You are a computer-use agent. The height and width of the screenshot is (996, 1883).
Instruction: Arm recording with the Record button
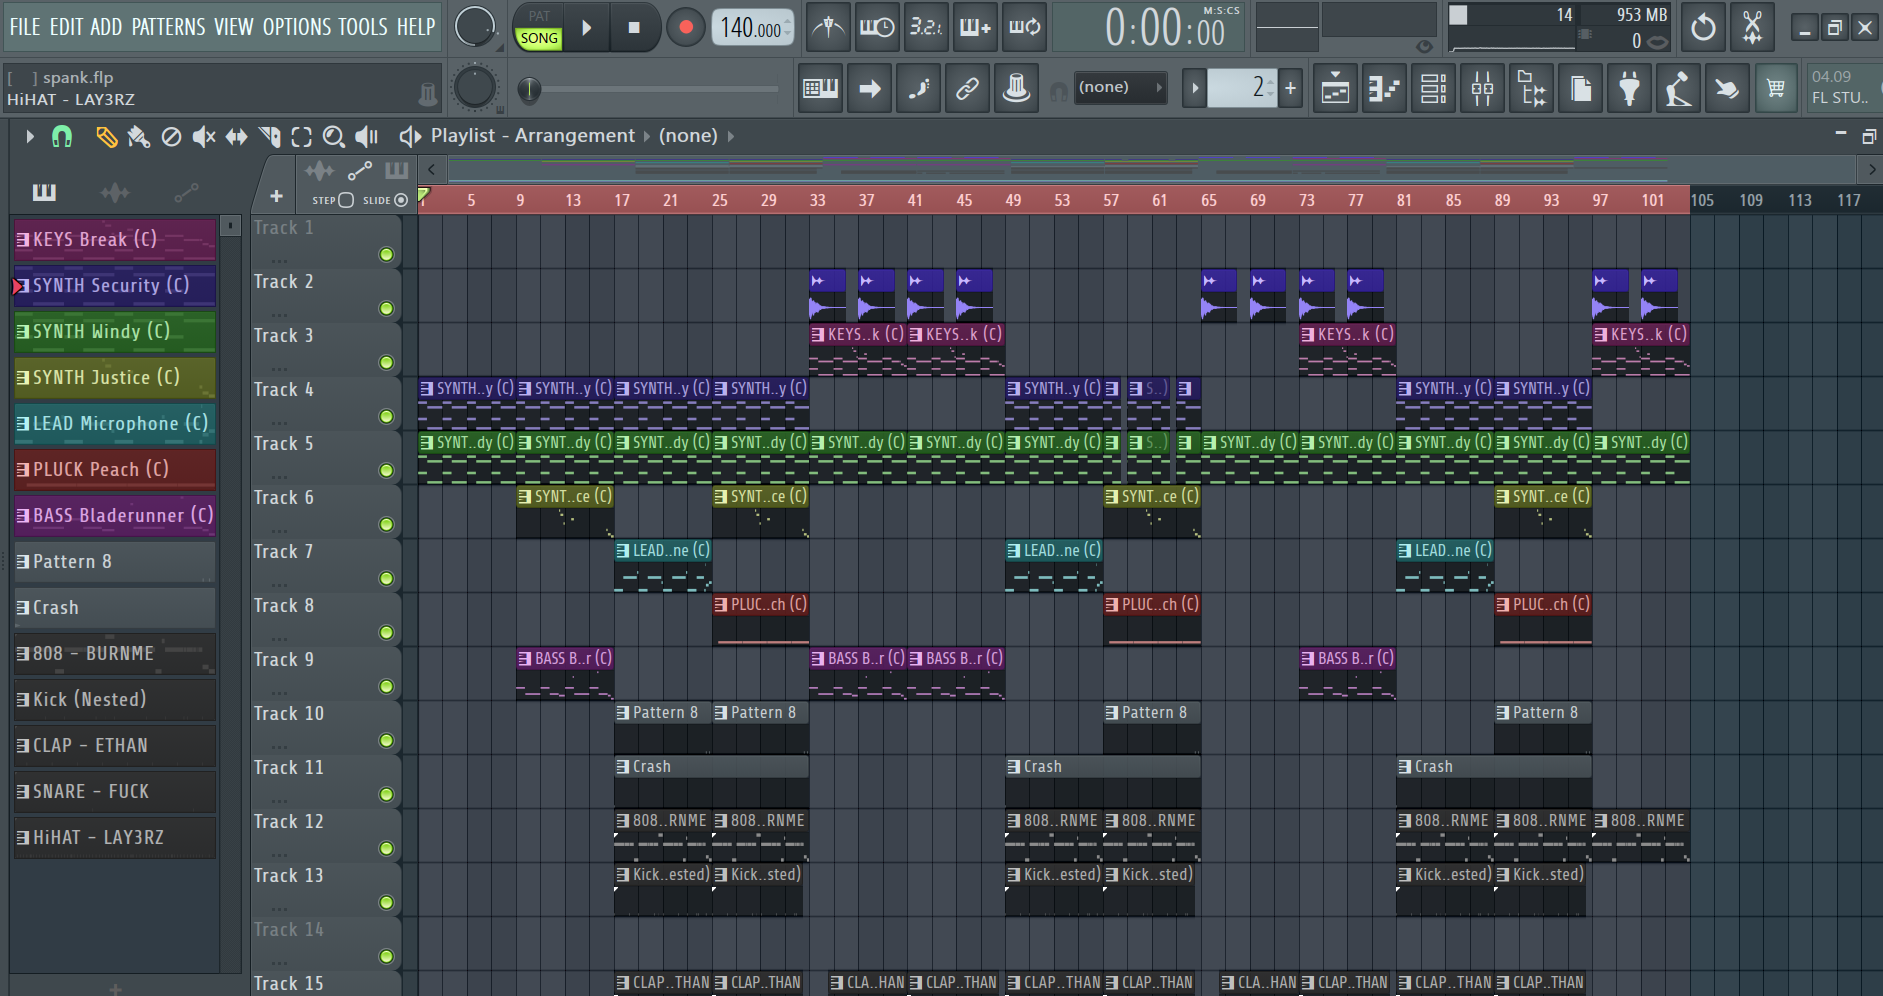coord(686,28)
